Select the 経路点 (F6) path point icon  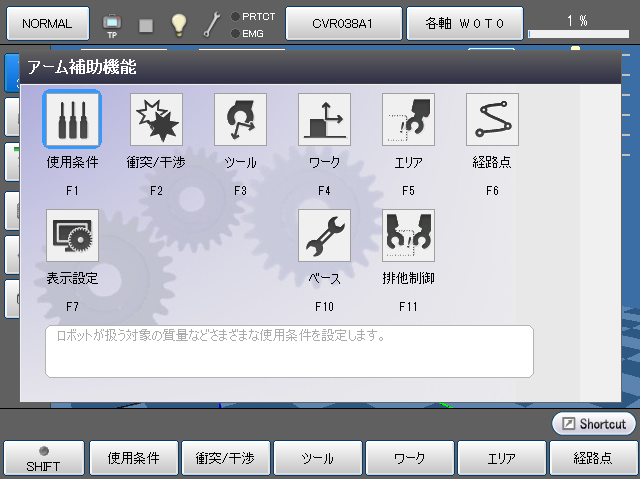click(492, 120)
